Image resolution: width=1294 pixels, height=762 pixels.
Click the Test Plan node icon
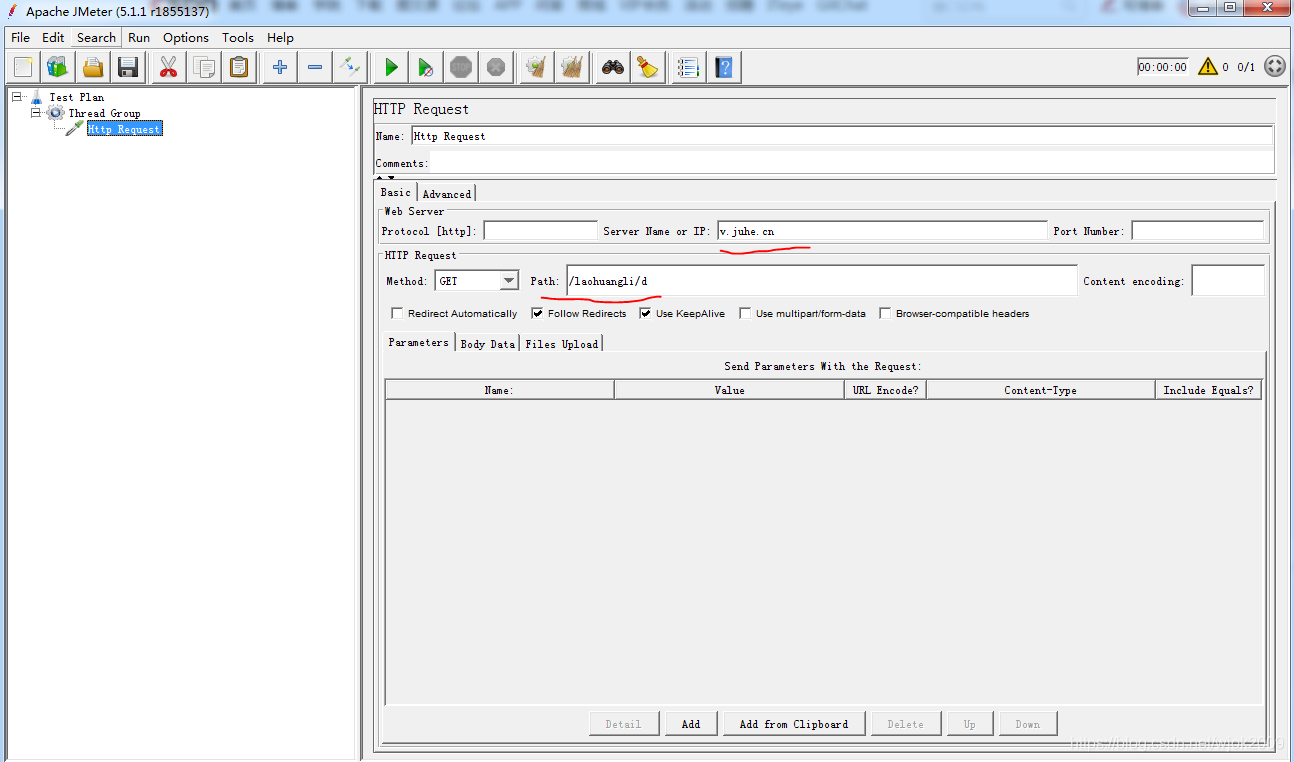pos(36,97)
